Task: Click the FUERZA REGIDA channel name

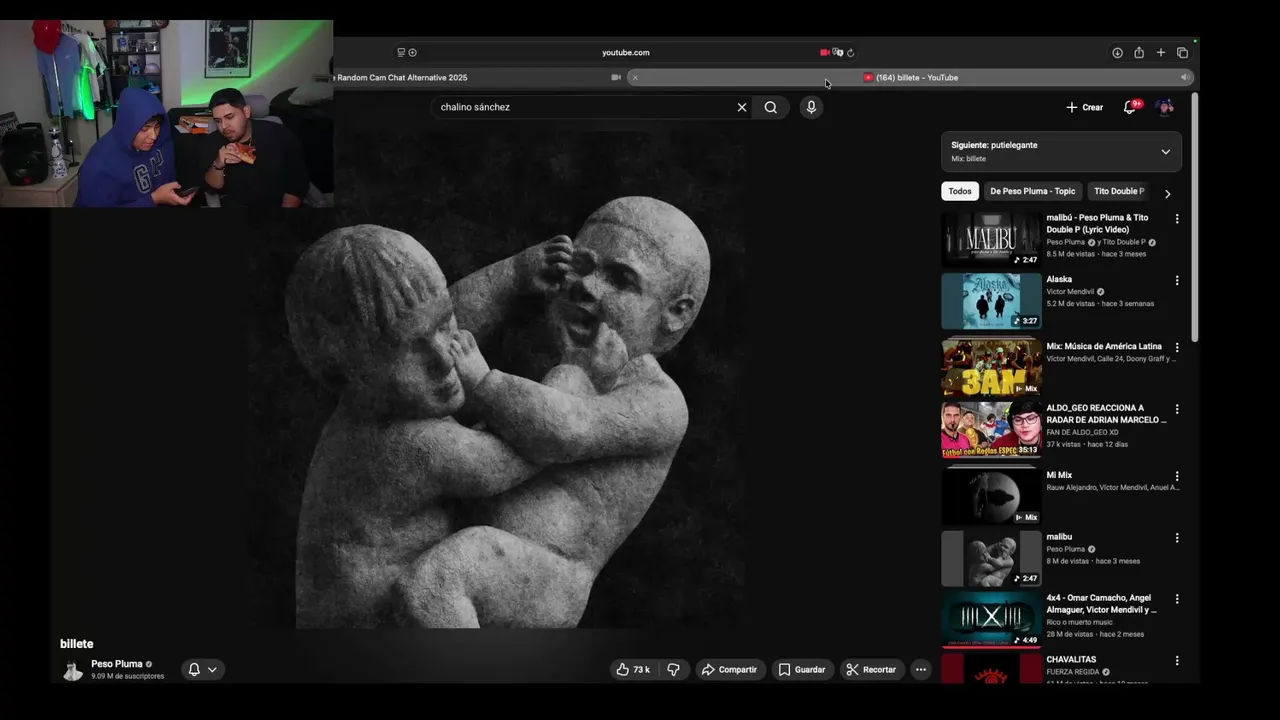Action: [x=1073, y=672]
